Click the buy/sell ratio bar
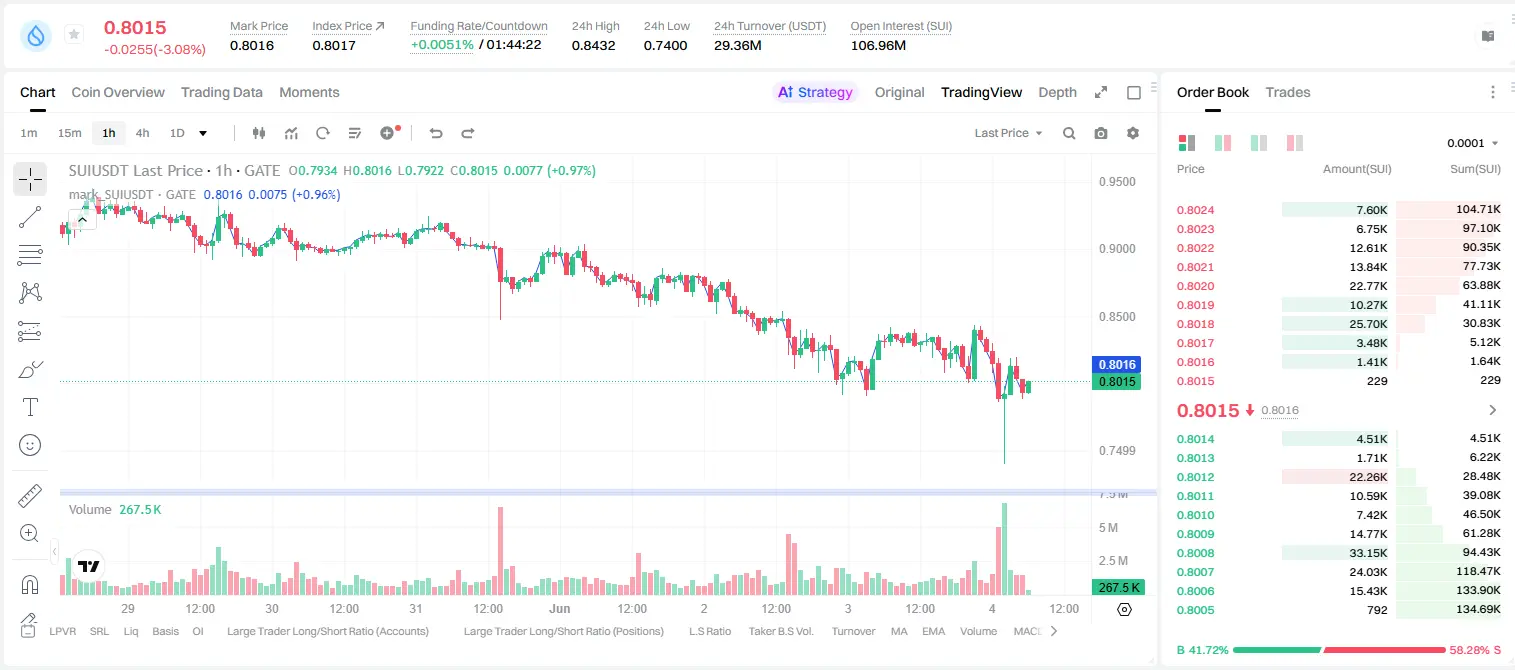 pyautogui.click(x=1339, y=650)
